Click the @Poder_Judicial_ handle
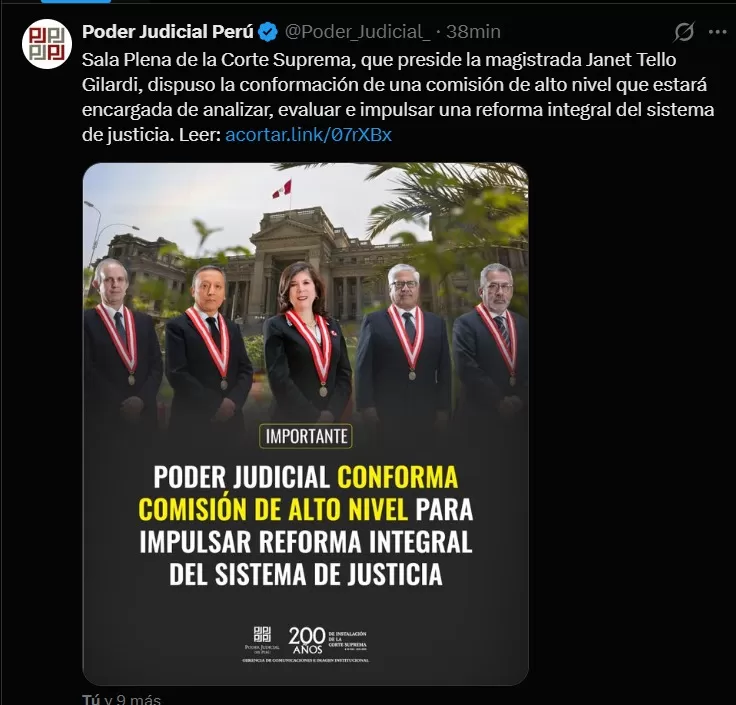736x705 pixels. click(x=357, y=32)
